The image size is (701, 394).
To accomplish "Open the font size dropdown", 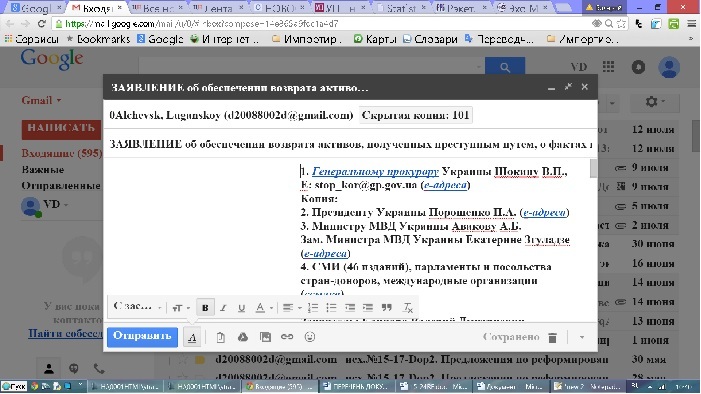I will click(x=181, y=308).
